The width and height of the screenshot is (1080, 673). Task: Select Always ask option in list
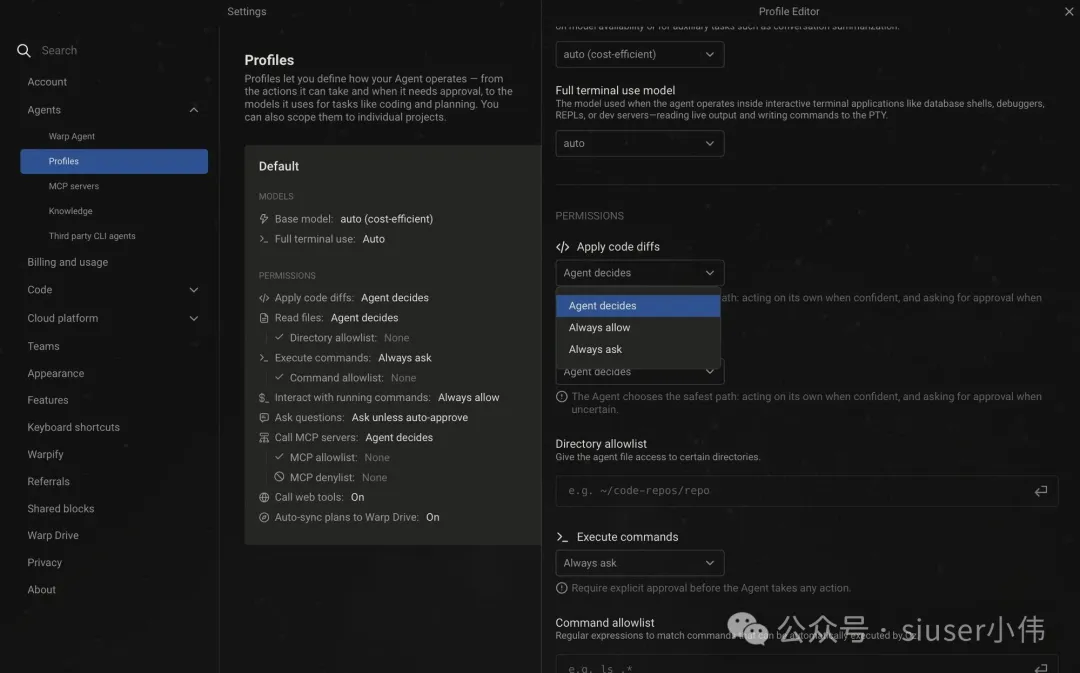pos(638,349)
